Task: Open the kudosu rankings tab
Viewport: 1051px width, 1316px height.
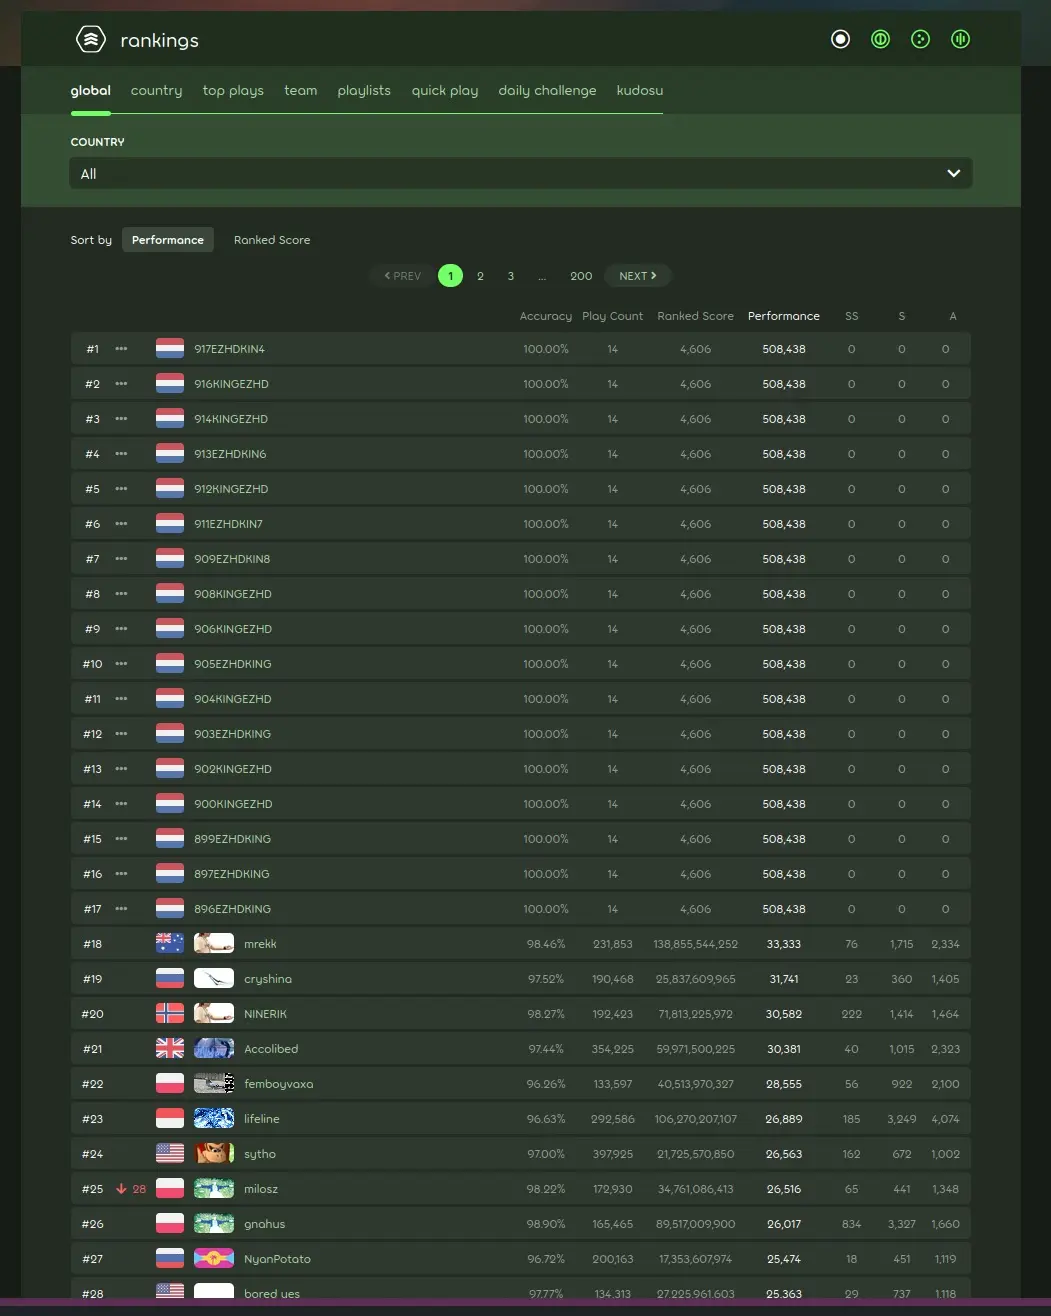Action: [x=640, y=91]
